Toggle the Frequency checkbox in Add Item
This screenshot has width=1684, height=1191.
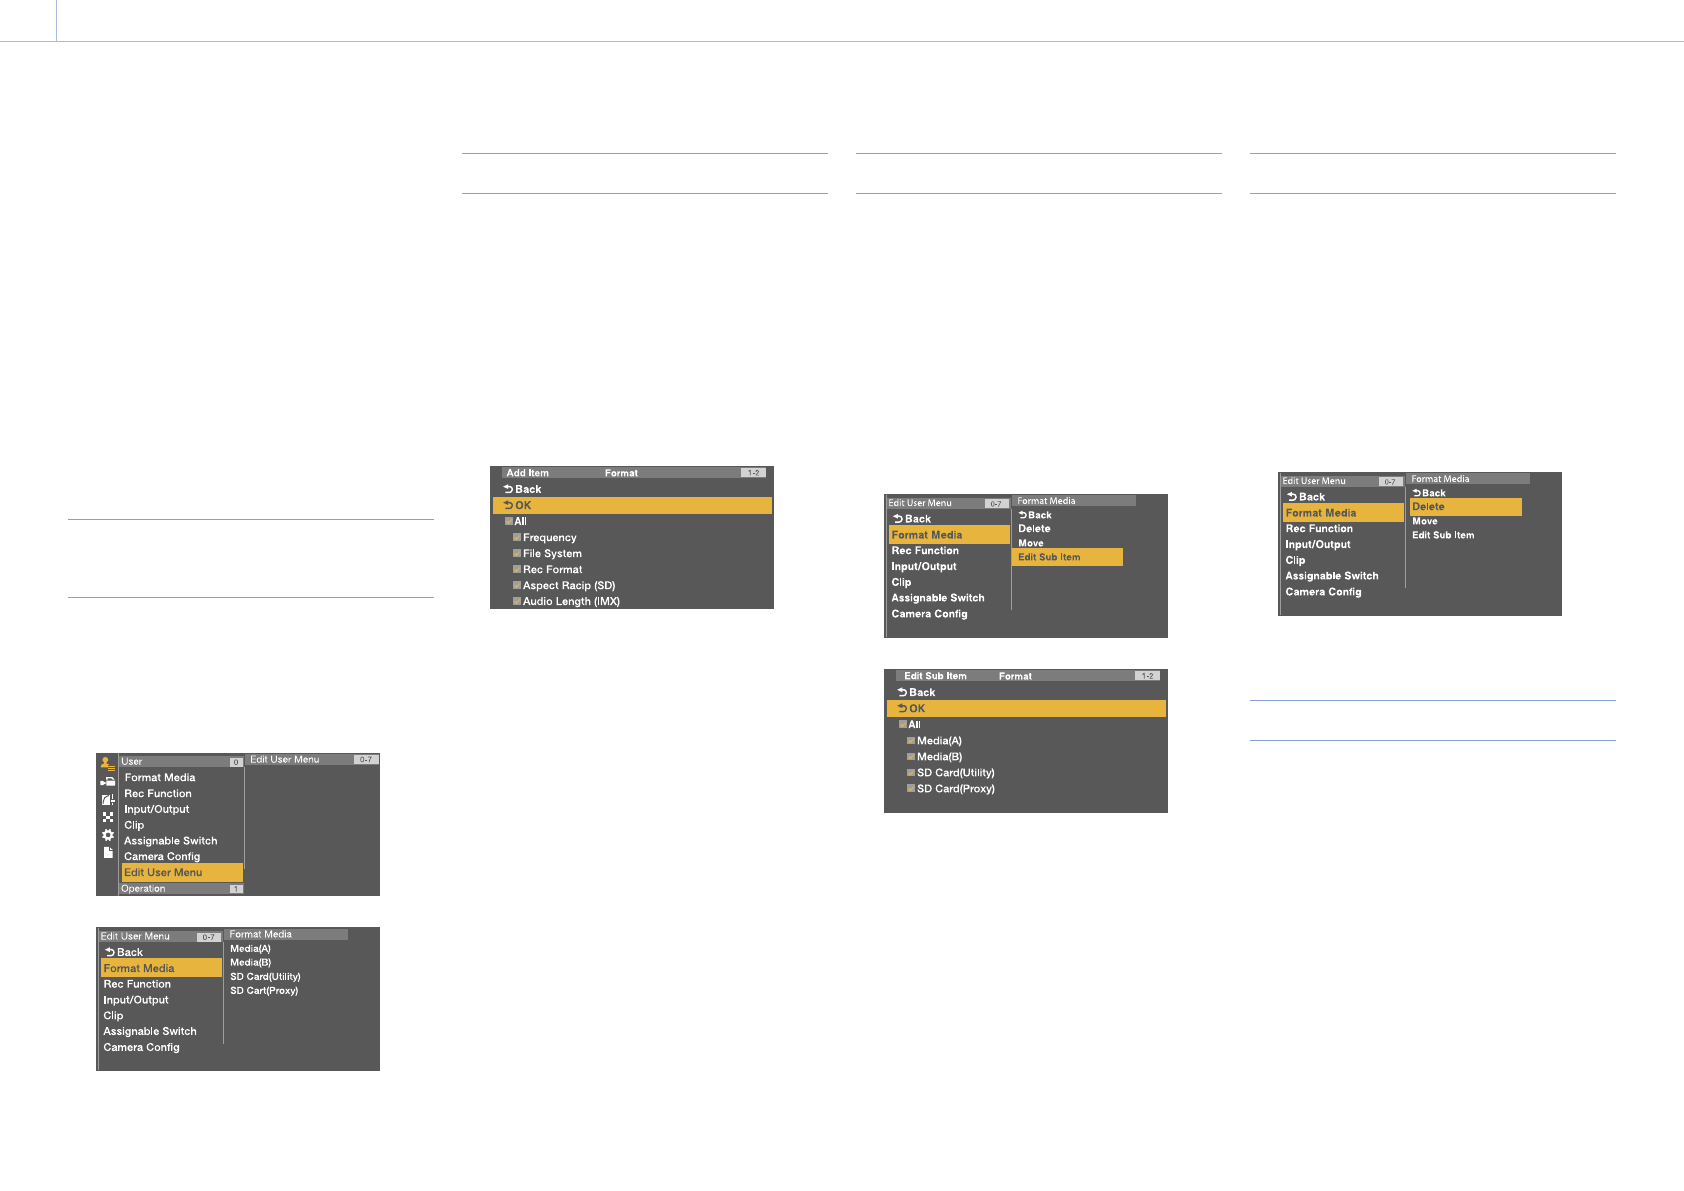[517, 537]
